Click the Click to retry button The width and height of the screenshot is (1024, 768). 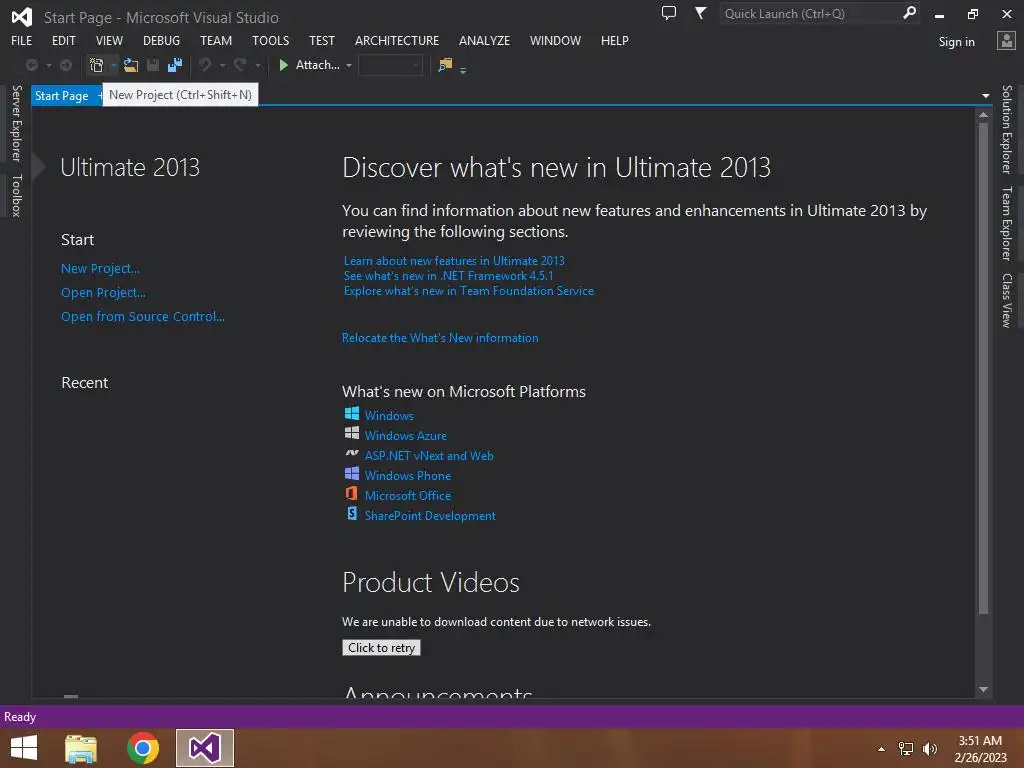coord(381,647)
